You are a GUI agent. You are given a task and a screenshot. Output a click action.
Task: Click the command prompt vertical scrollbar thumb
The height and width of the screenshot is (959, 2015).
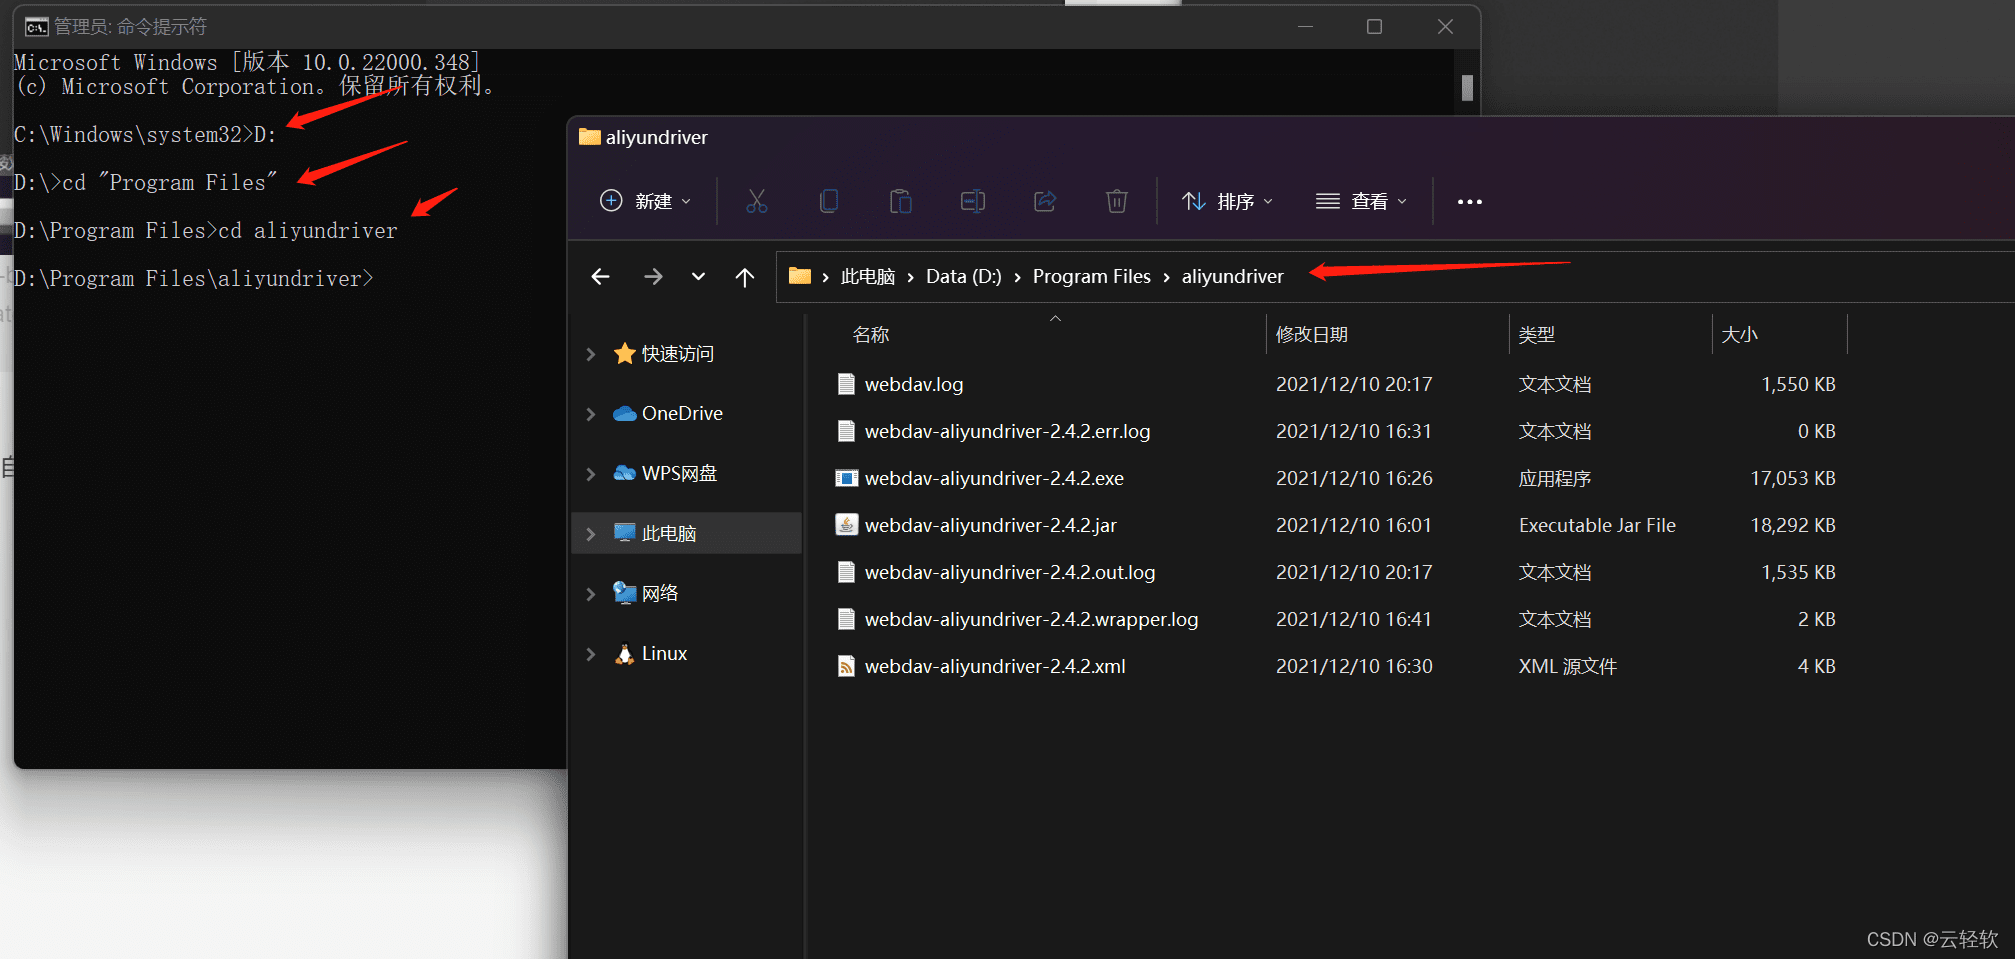pos(1467,88)
